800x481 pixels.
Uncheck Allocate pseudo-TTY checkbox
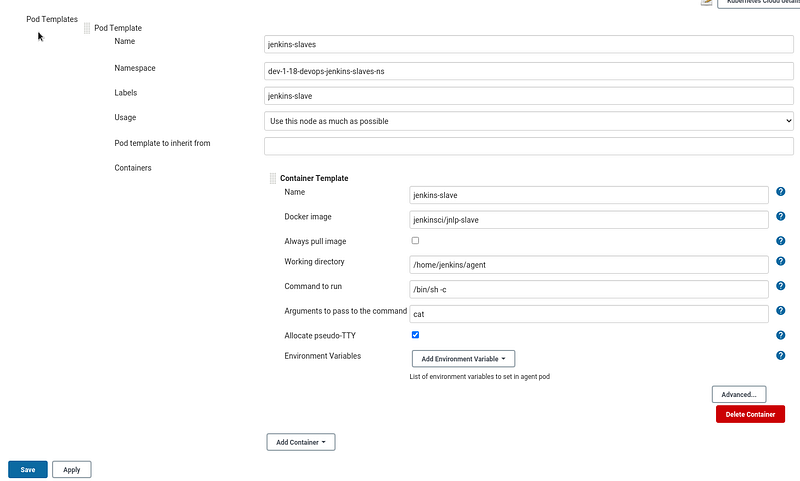coord(415,335)
